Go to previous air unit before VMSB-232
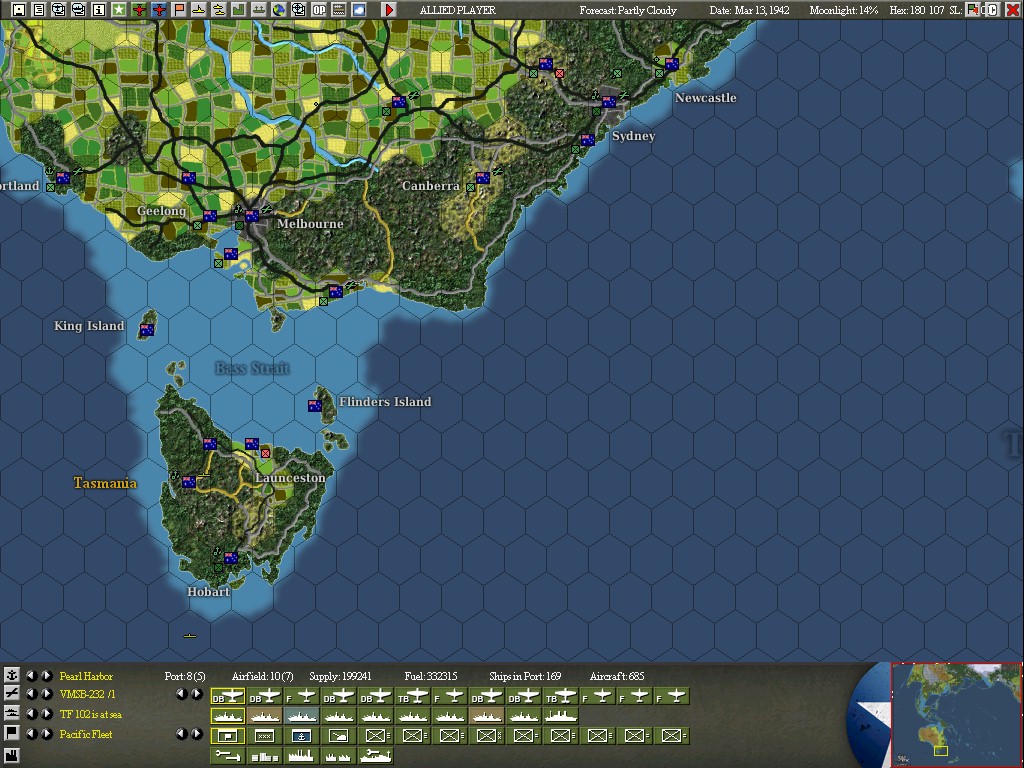The height and width of the screenshot is (768, 1024). pyautogui.click(x=31, y=694)
